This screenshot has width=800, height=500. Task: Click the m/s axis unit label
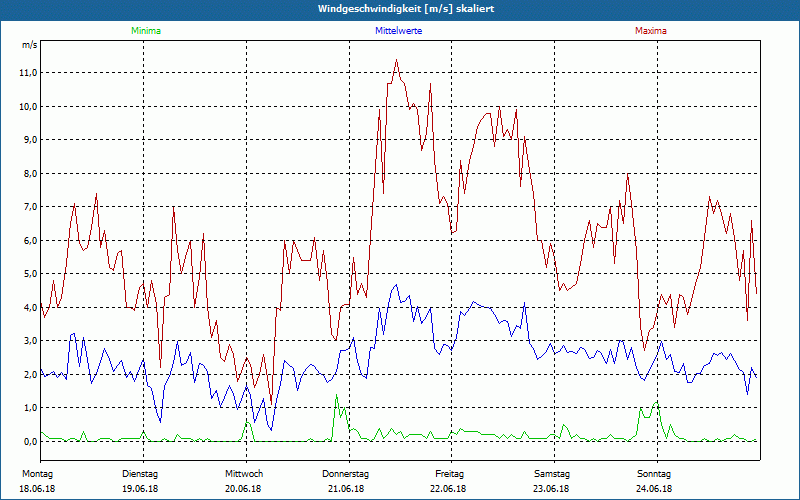[x=30, y=45]
